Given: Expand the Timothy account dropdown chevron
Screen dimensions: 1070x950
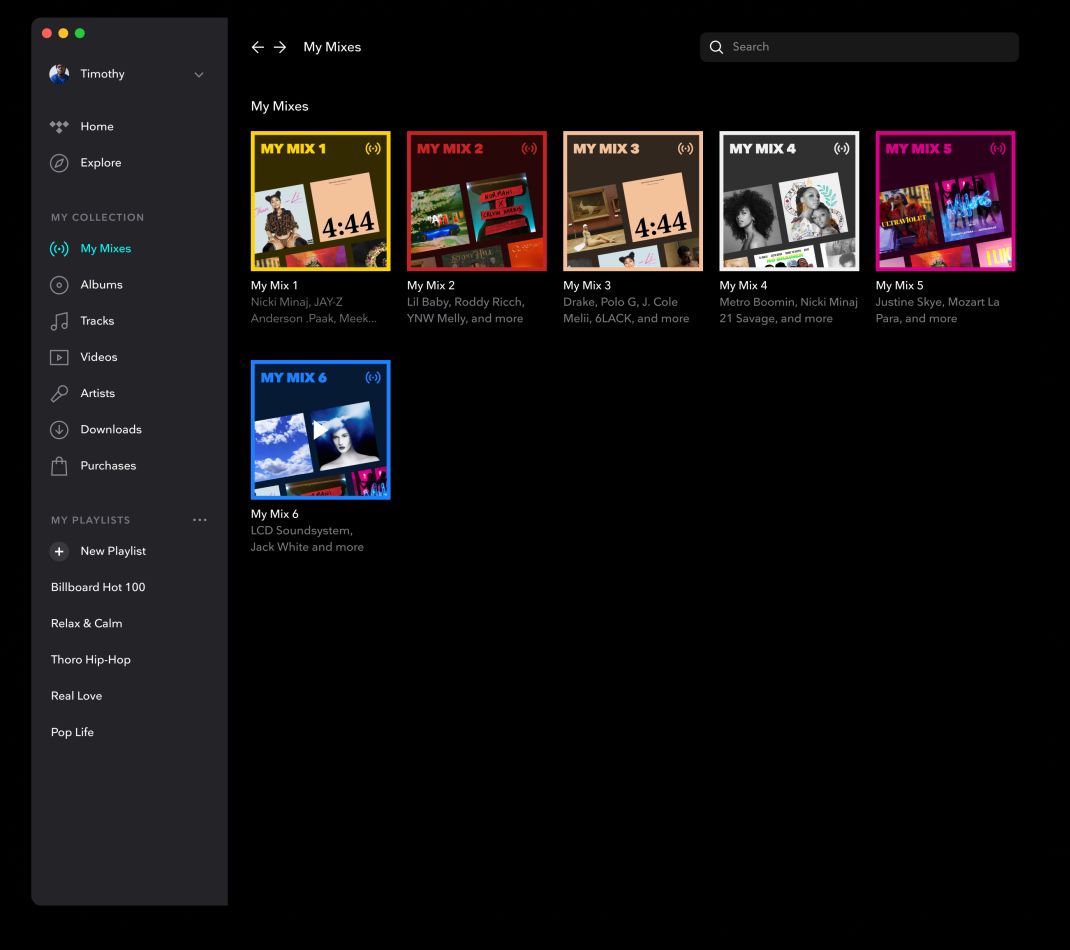Looking at the screenshot, I should point(199,74).
